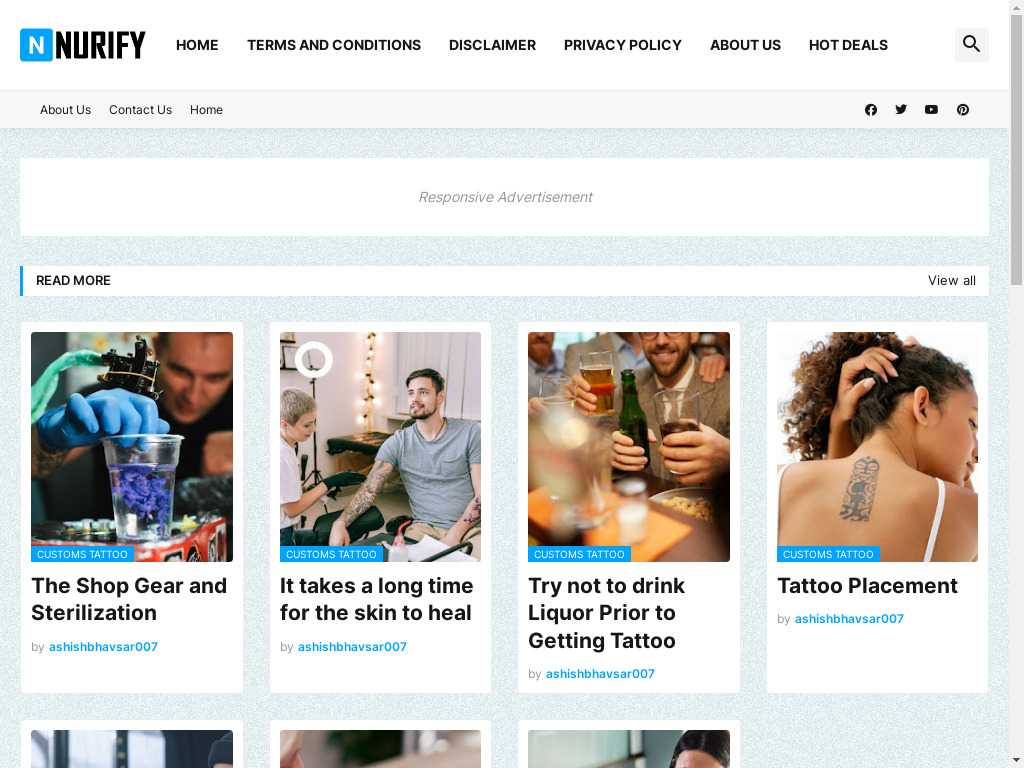Visit the Facebook social icon

(871, 110)
